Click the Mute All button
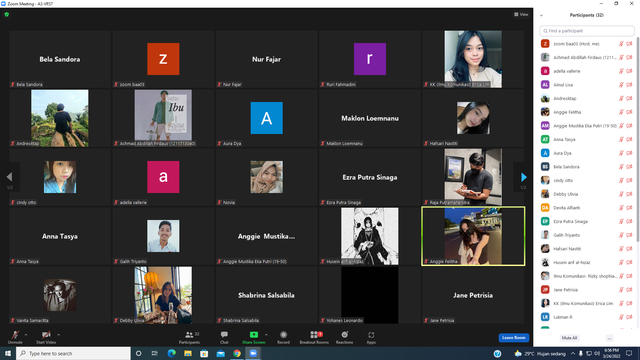The height and width of the screenshot is (360, 640). pyautogui.click(x=569, y=338)
